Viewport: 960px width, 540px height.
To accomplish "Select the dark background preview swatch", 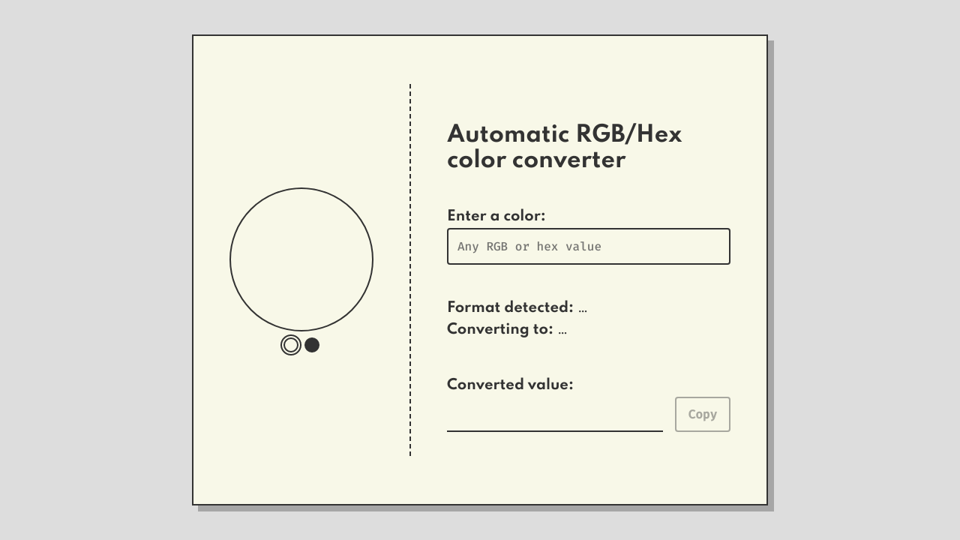I will point(312,345).
